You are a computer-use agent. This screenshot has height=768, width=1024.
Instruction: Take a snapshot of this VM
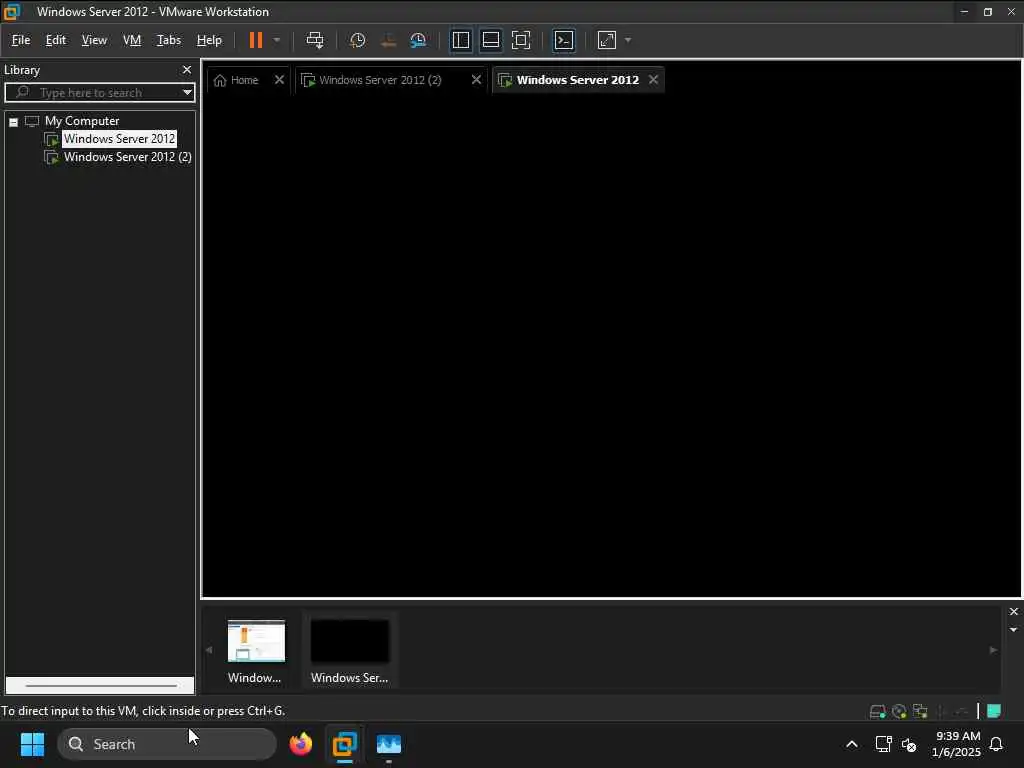click(x=357, y=40)
